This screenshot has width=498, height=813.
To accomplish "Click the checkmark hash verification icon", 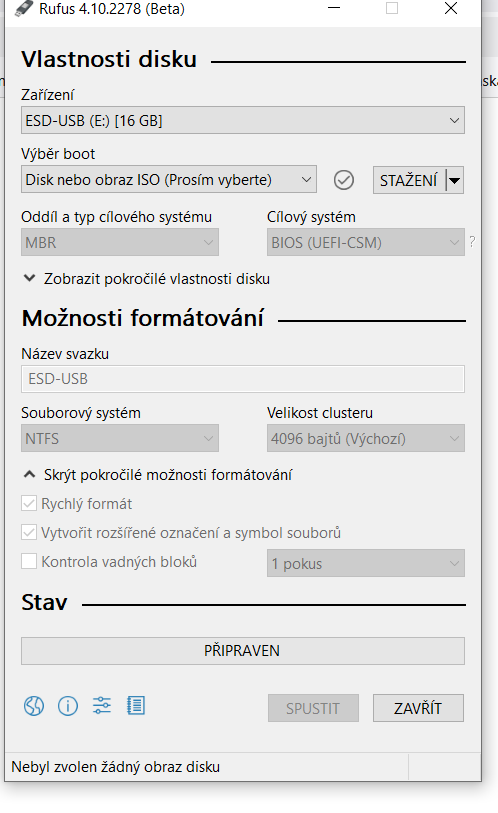I will click(343, 180).
